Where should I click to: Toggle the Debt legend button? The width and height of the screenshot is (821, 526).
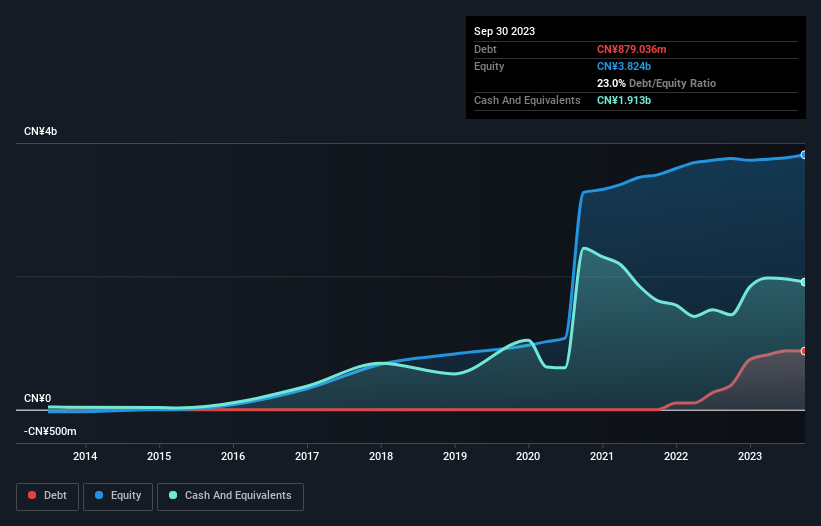click(x=47, y=496)
